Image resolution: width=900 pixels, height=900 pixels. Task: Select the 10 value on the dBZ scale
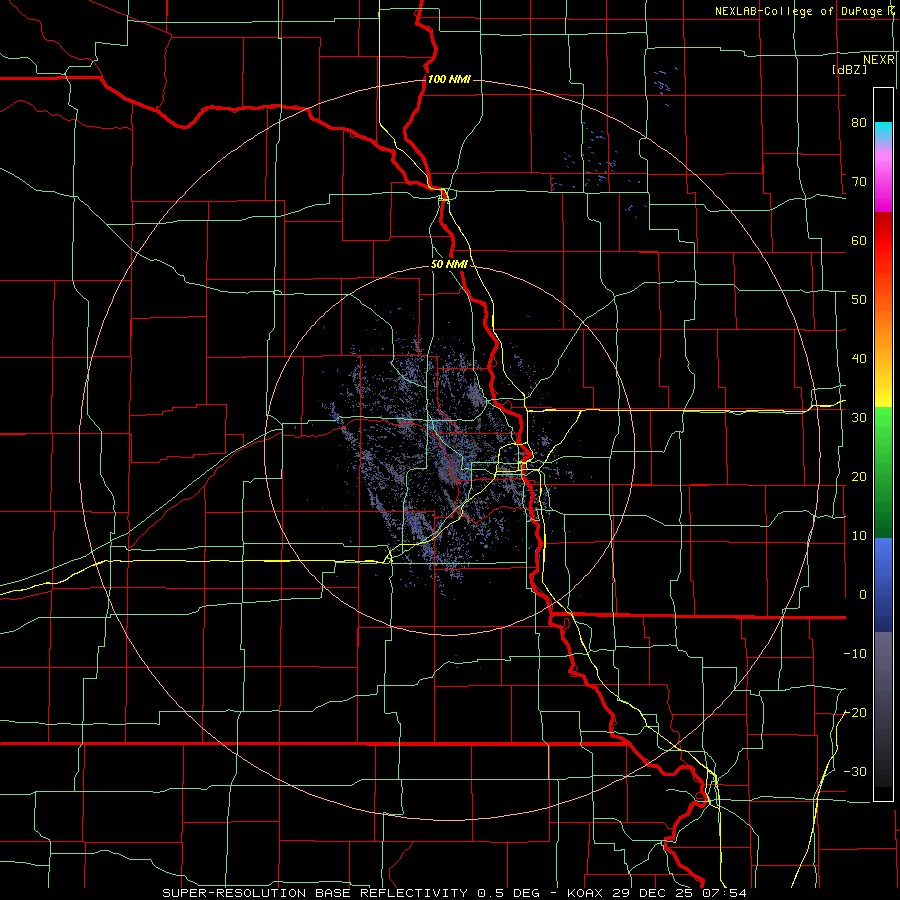859,536
